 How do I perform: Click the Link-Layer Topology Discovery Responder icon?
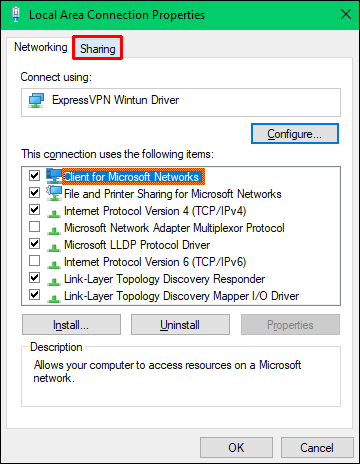coord(54,281)
